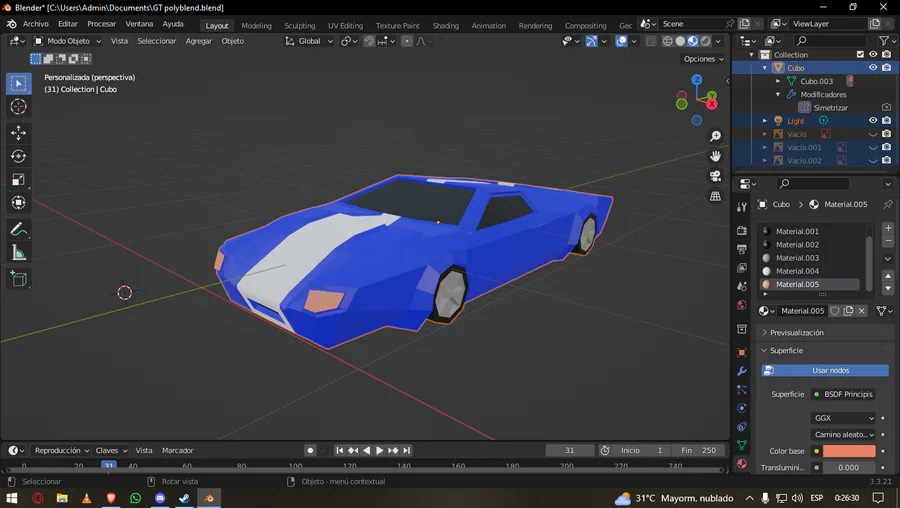
Task: Open World properties tab
Action: pos(742,305)
